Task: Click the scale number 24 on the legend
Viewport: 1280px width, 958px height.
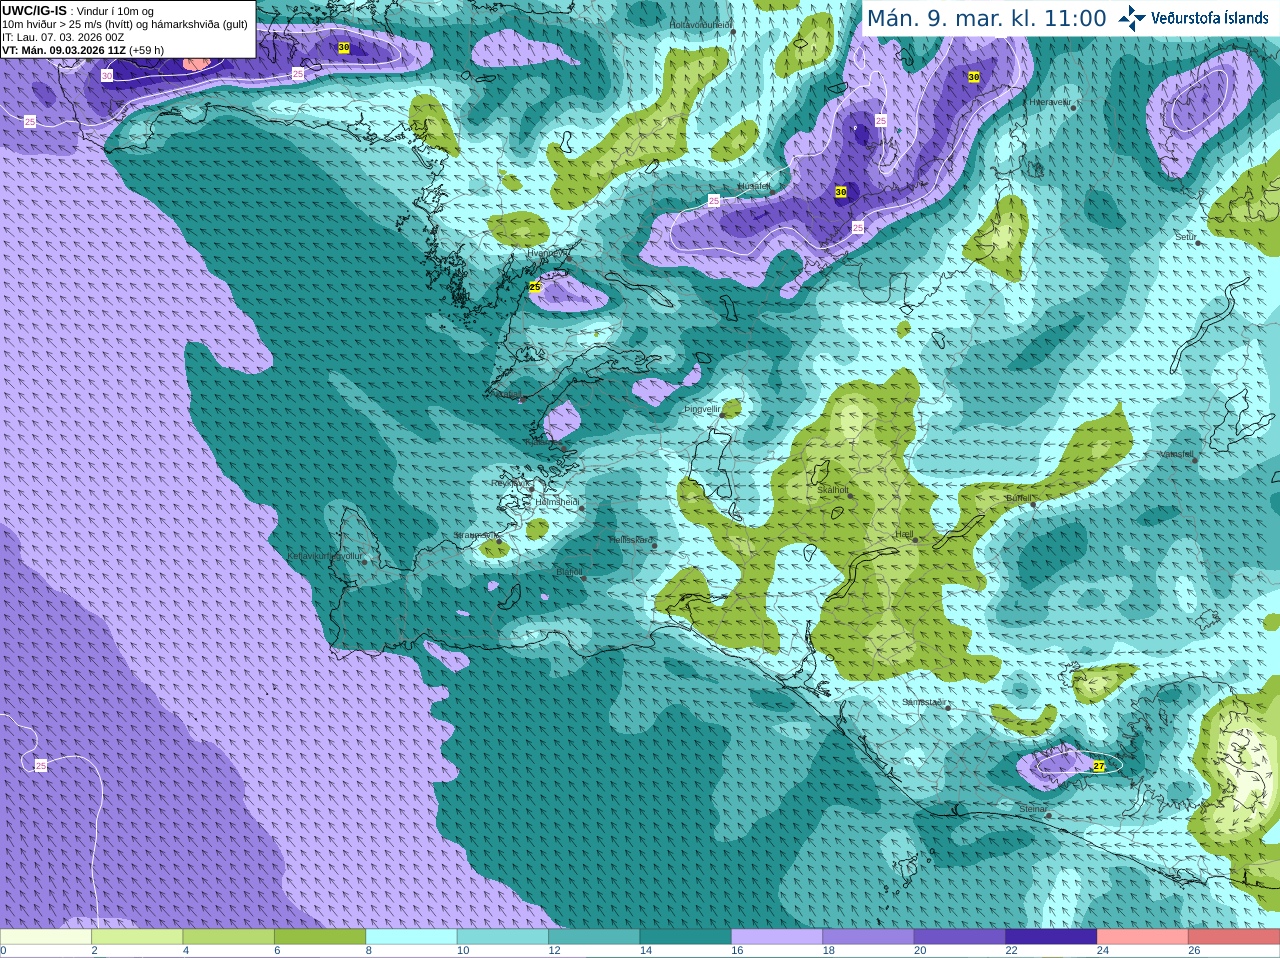Action: pyautogui.click(x=1102, y=951)
